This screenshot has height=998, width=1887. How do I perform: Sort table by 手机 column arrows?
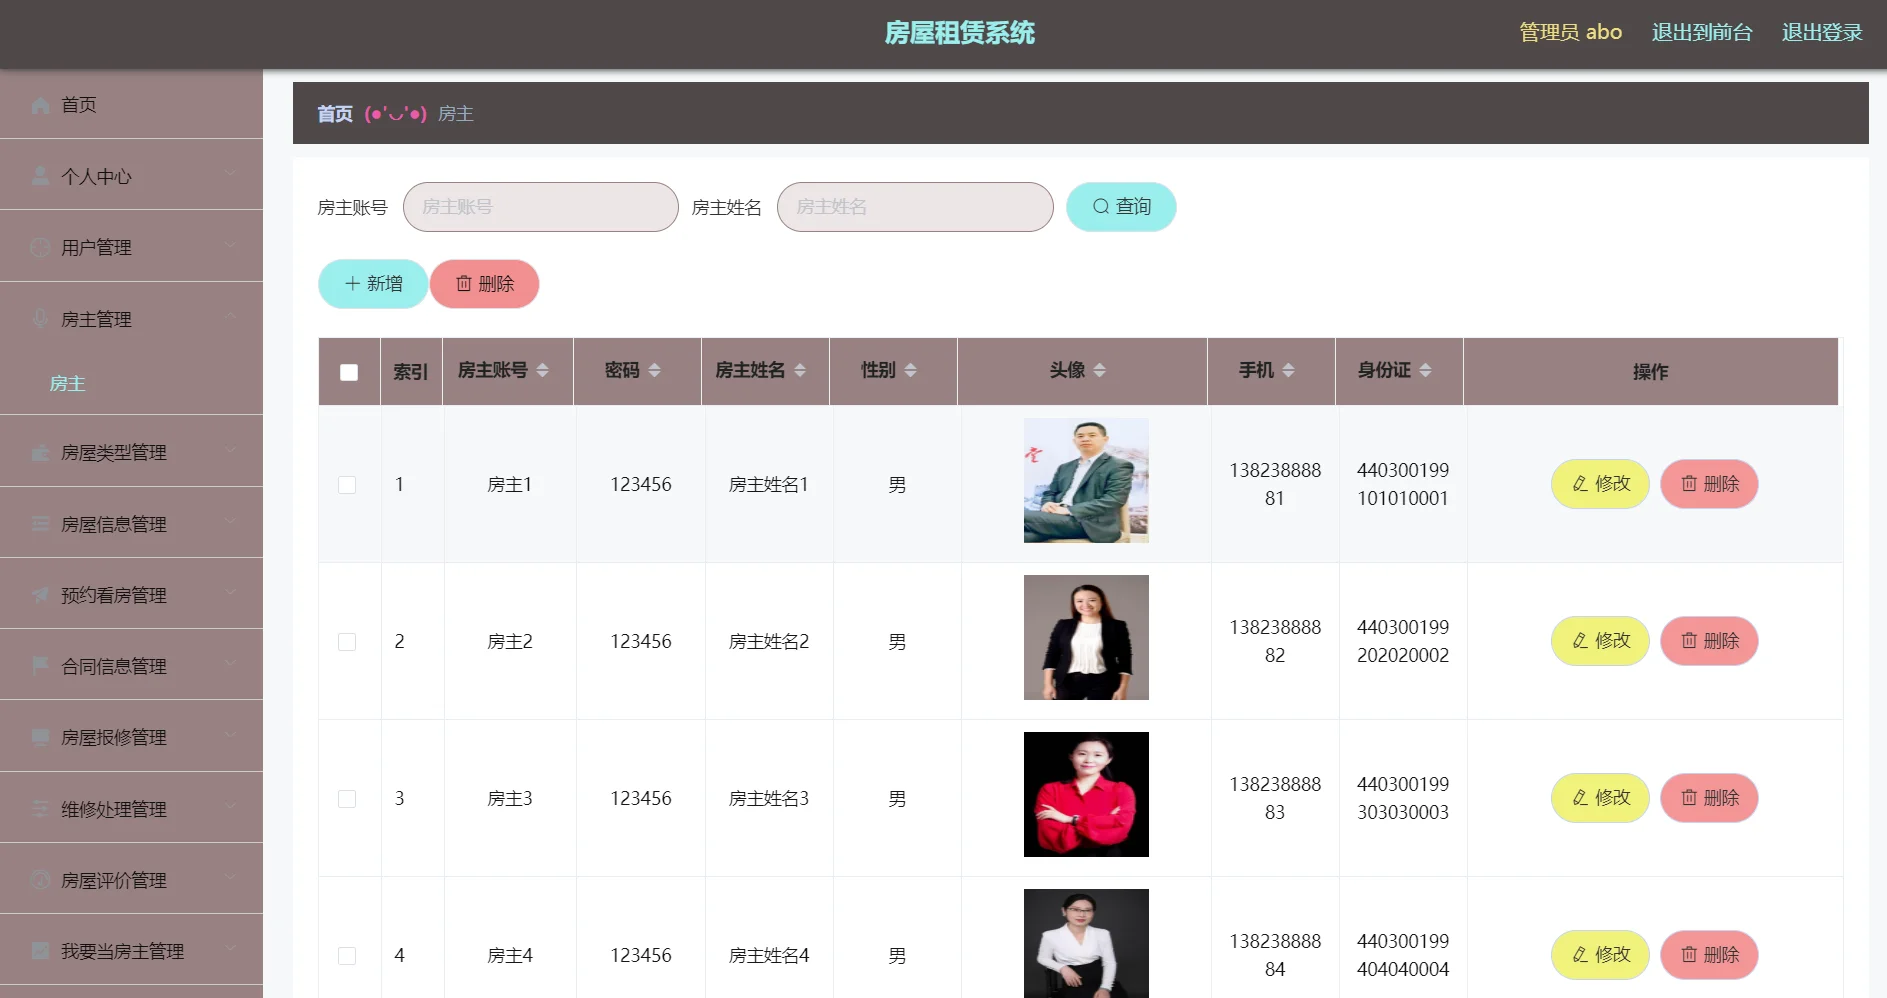tap(1288, 370)
